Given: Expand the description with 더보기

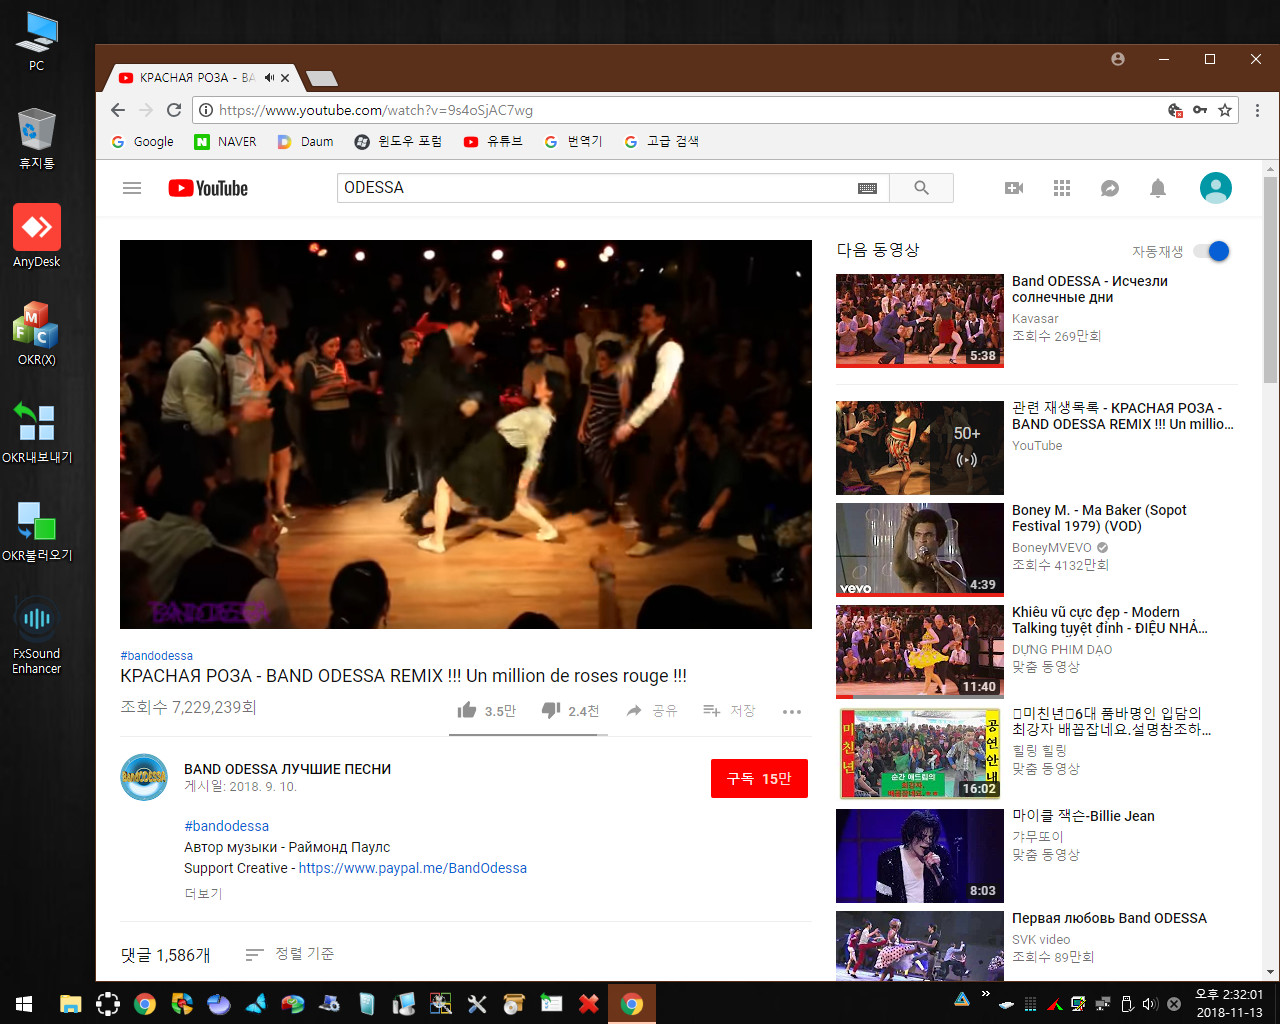Looking at the screenshot, I should click(203, 894).
